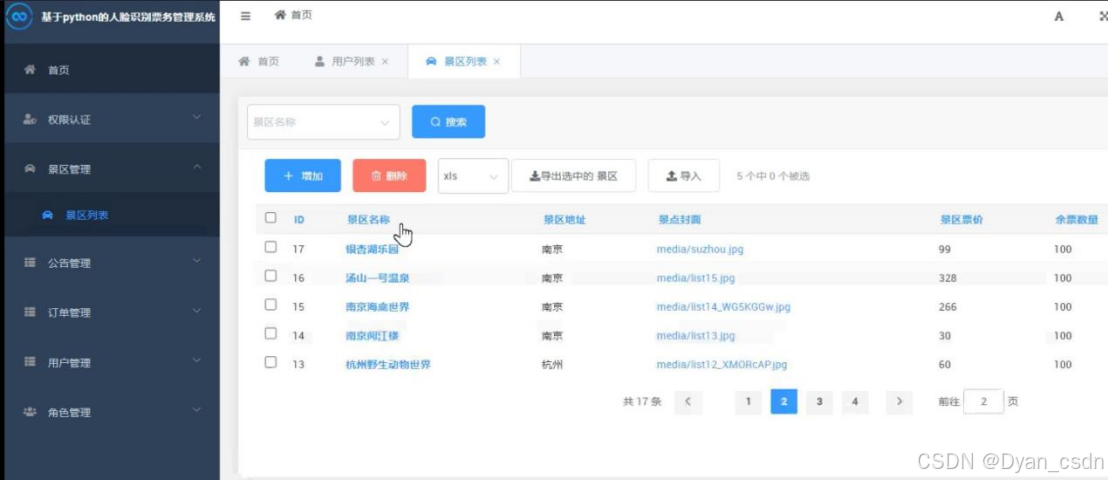Click the 导入 import button

(x=684, y=176)
